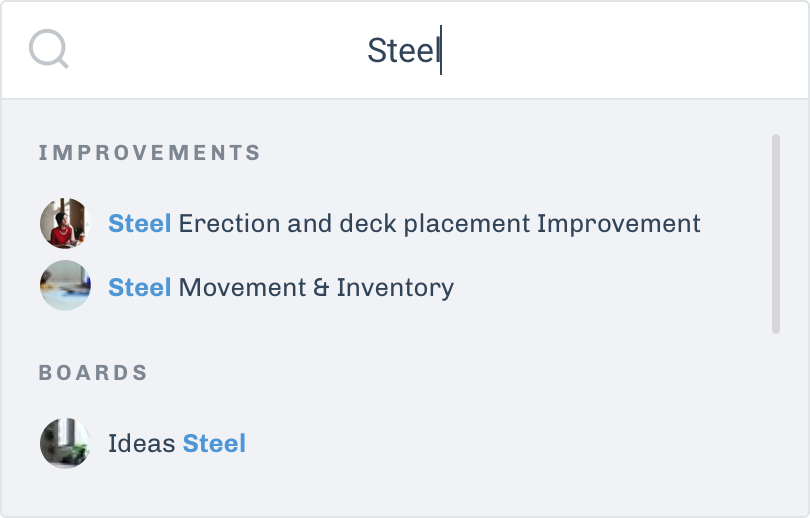Click the word "Inventory" in the second result

click(395, 288)
